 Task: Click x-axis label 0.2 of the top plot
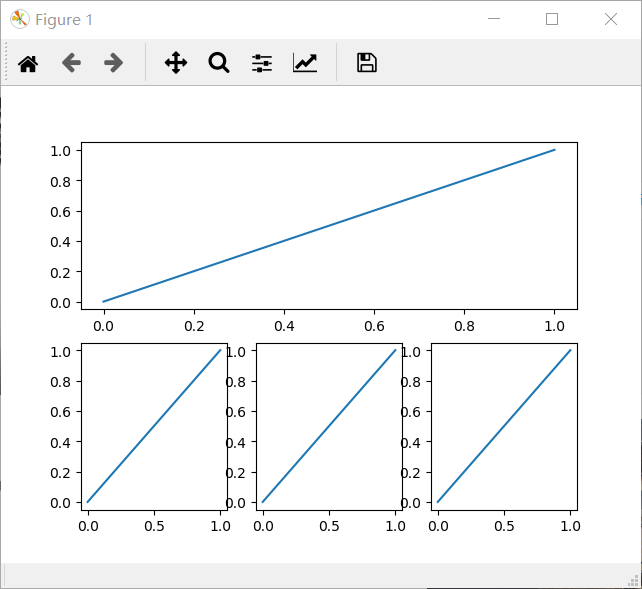click(194, 326)
